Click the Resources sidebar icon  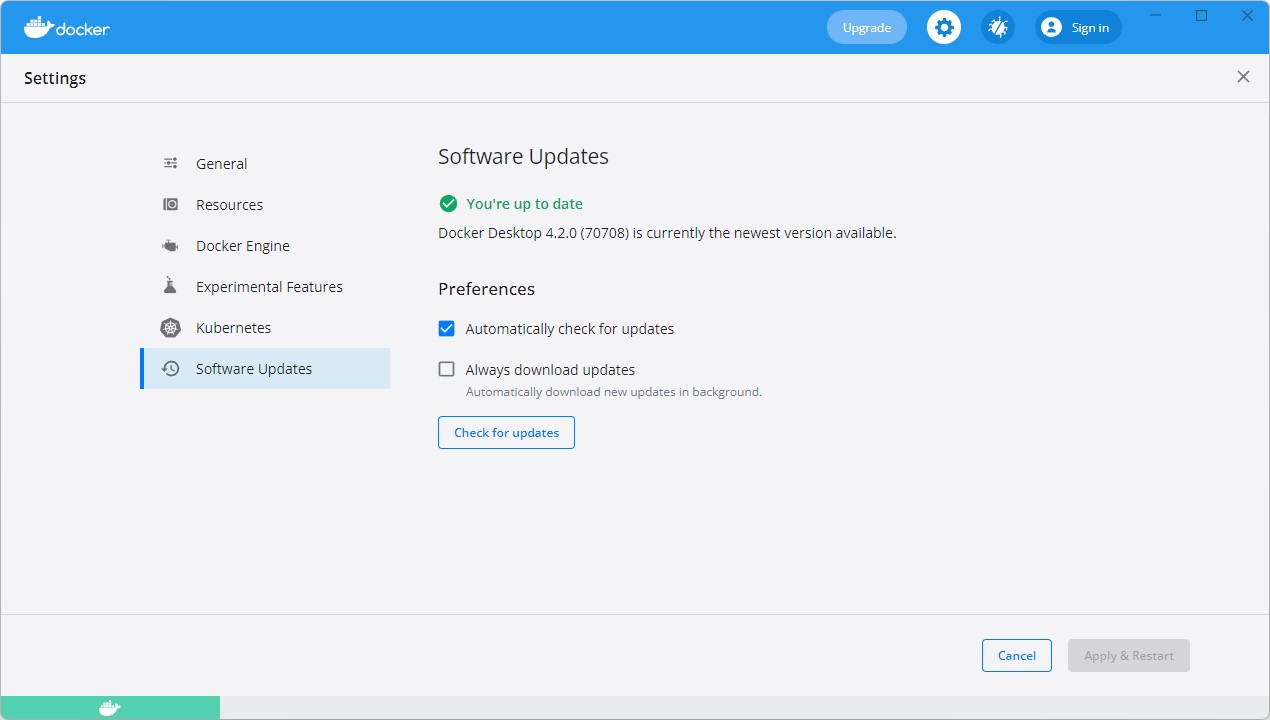coord(169,204)
